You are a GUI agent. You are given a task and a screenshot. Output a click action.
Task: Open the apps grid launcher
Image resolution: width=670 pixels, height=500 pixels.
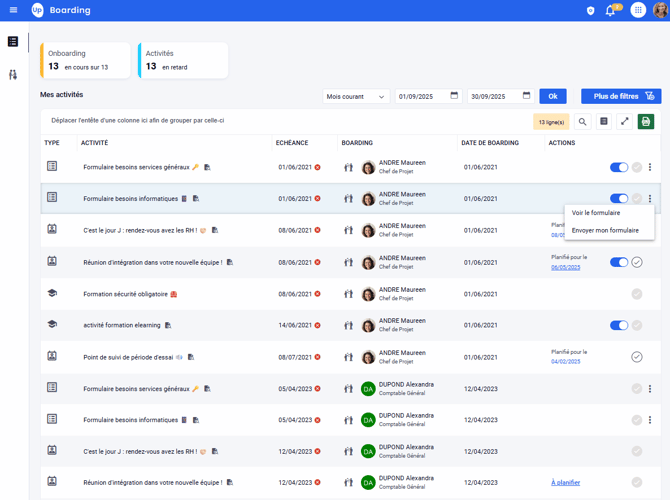[x=638, y=10]
